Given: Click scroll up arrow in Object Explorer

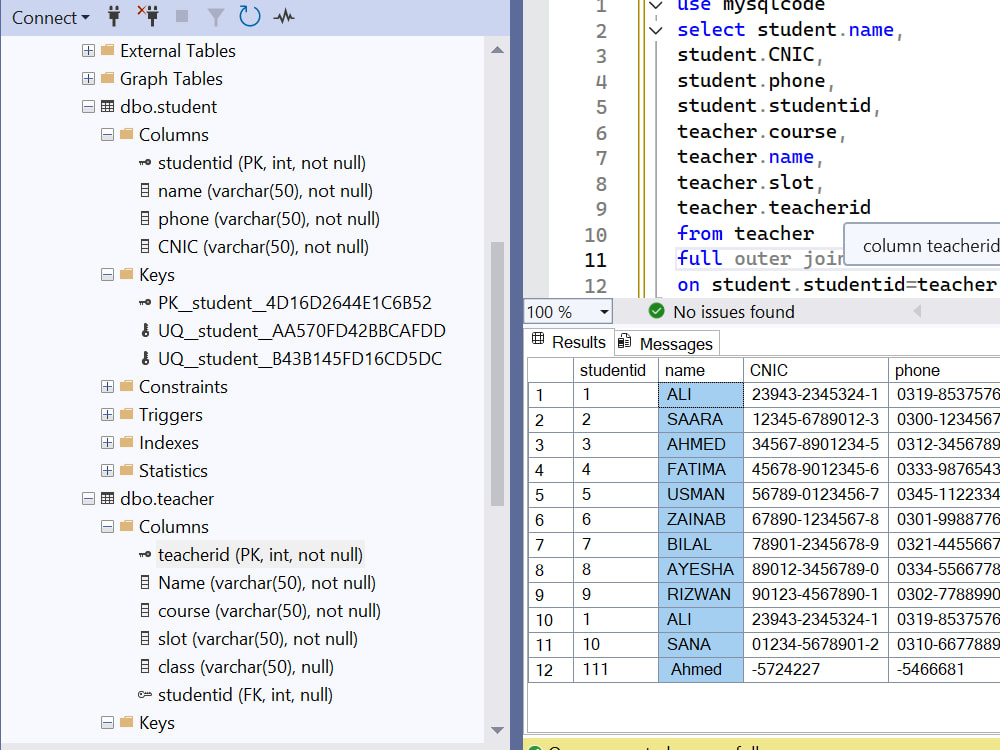Looking at the screenshot, I should click(497, 50).
